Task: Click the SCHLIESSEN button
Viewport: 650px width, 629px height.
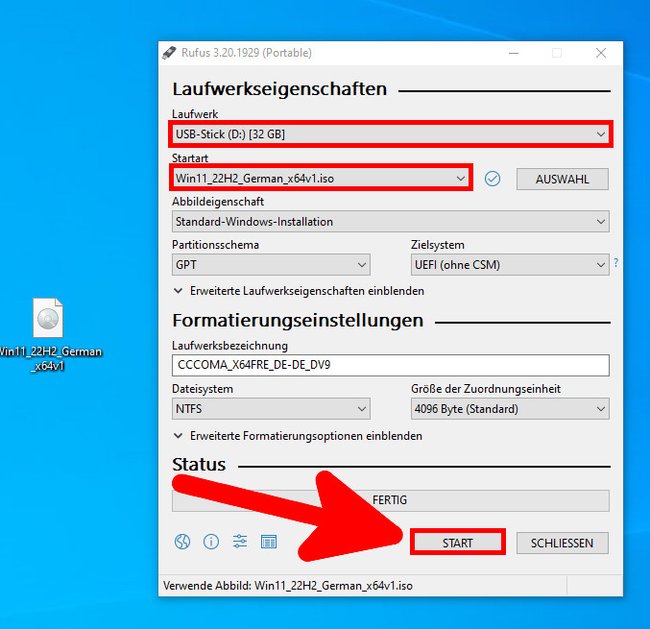Action: tap(563, 543)
